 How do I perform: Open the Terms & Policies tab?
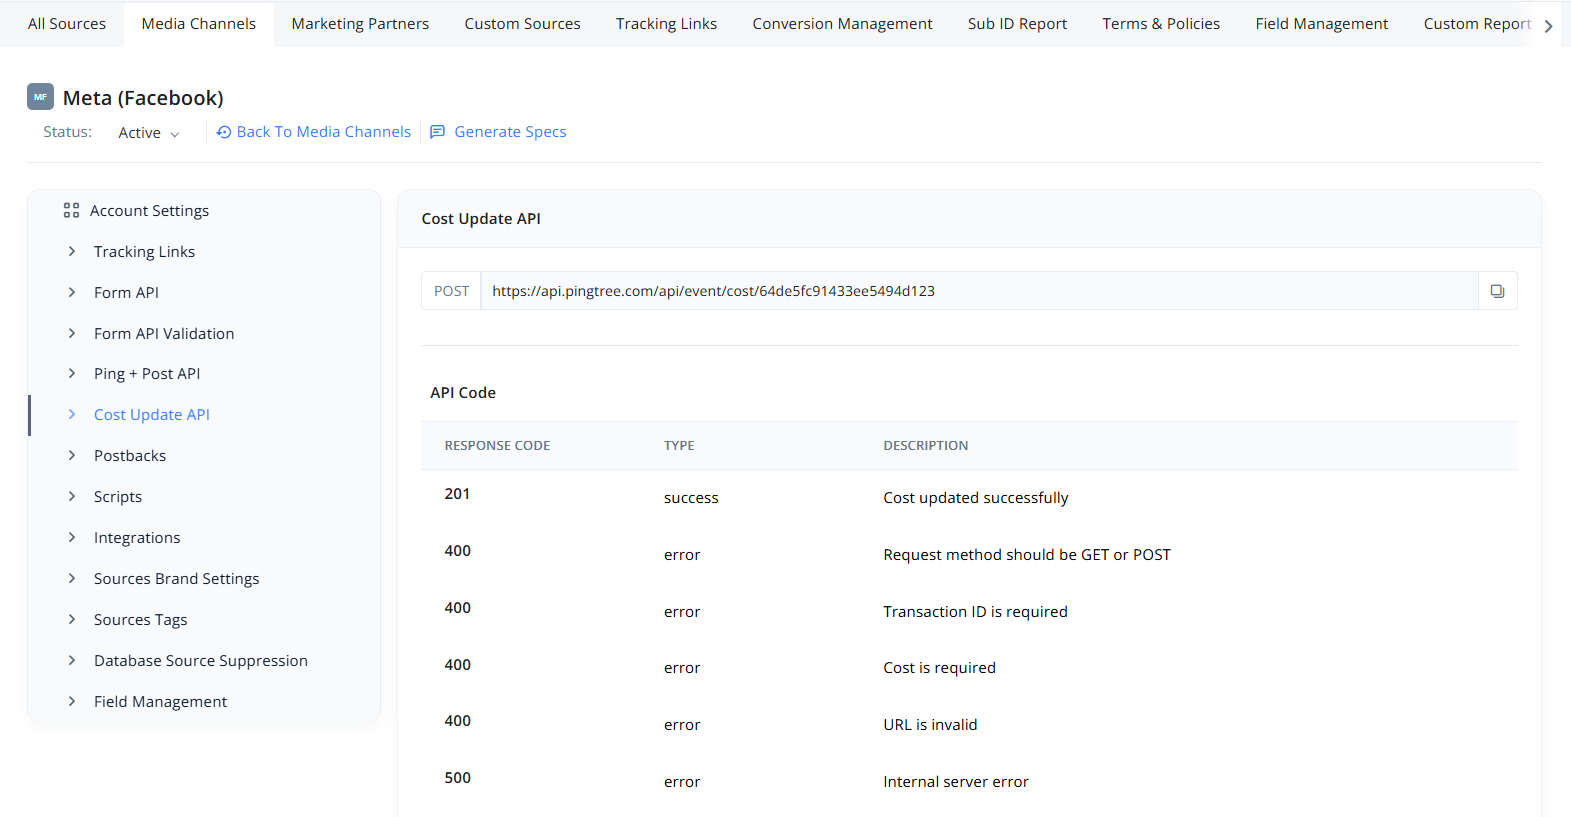pyautogui.click(x=1161, y=24)
